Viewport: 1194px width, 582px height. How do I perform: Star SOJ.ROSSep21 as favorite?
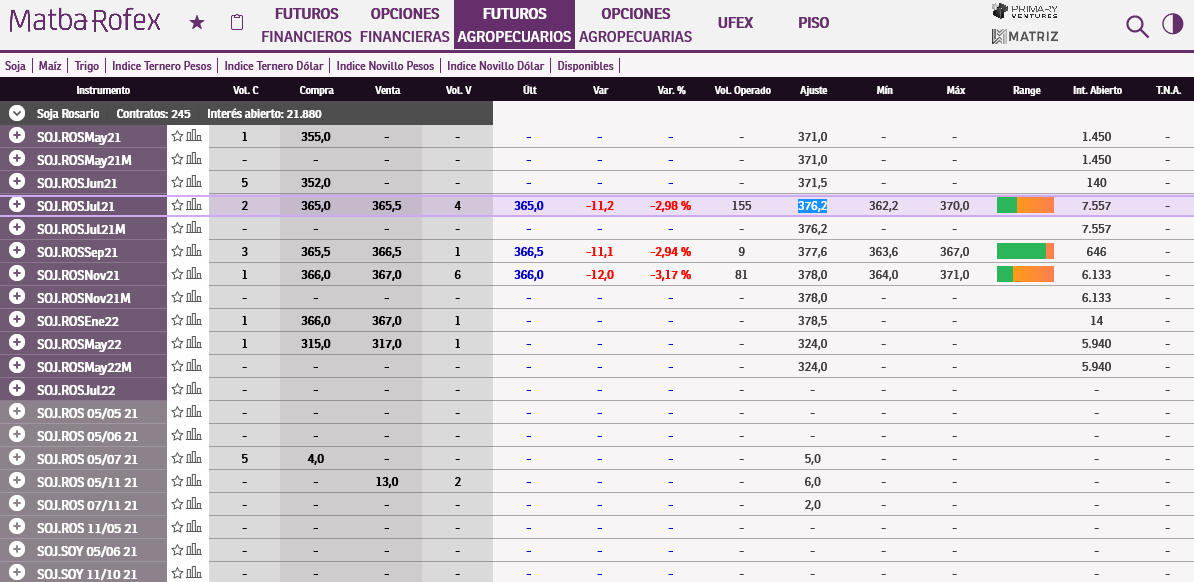point(177,251)
